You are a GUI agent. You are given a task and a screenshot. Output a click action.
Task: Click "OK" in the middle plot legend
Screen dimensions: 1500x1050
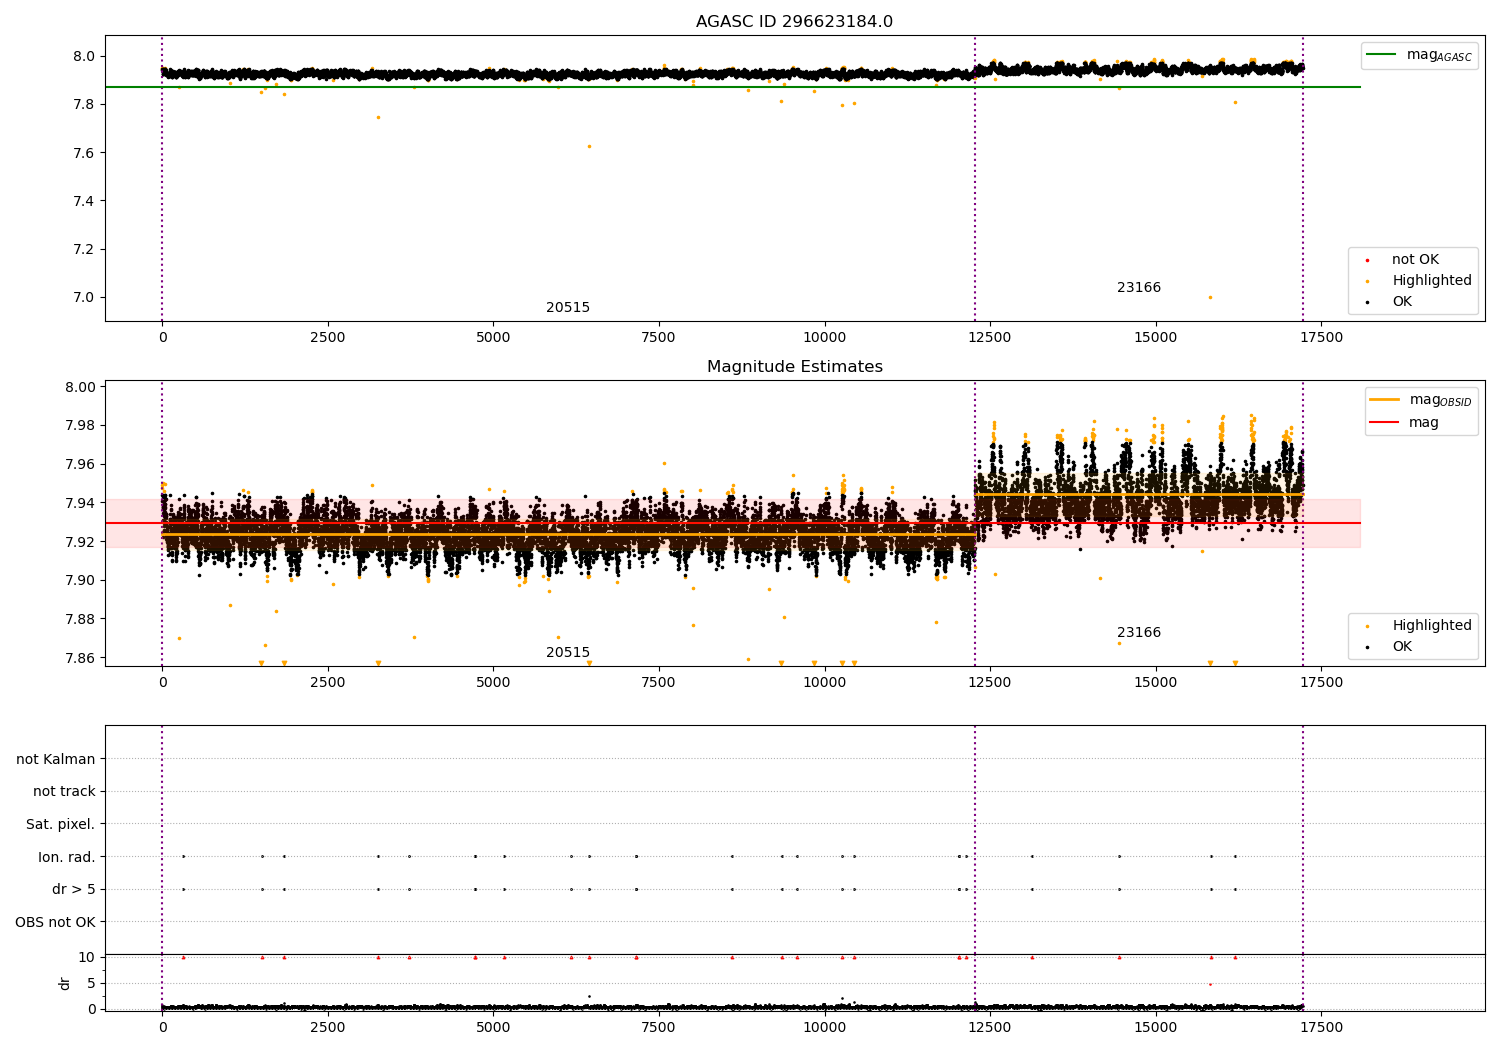coord(1402,647)
